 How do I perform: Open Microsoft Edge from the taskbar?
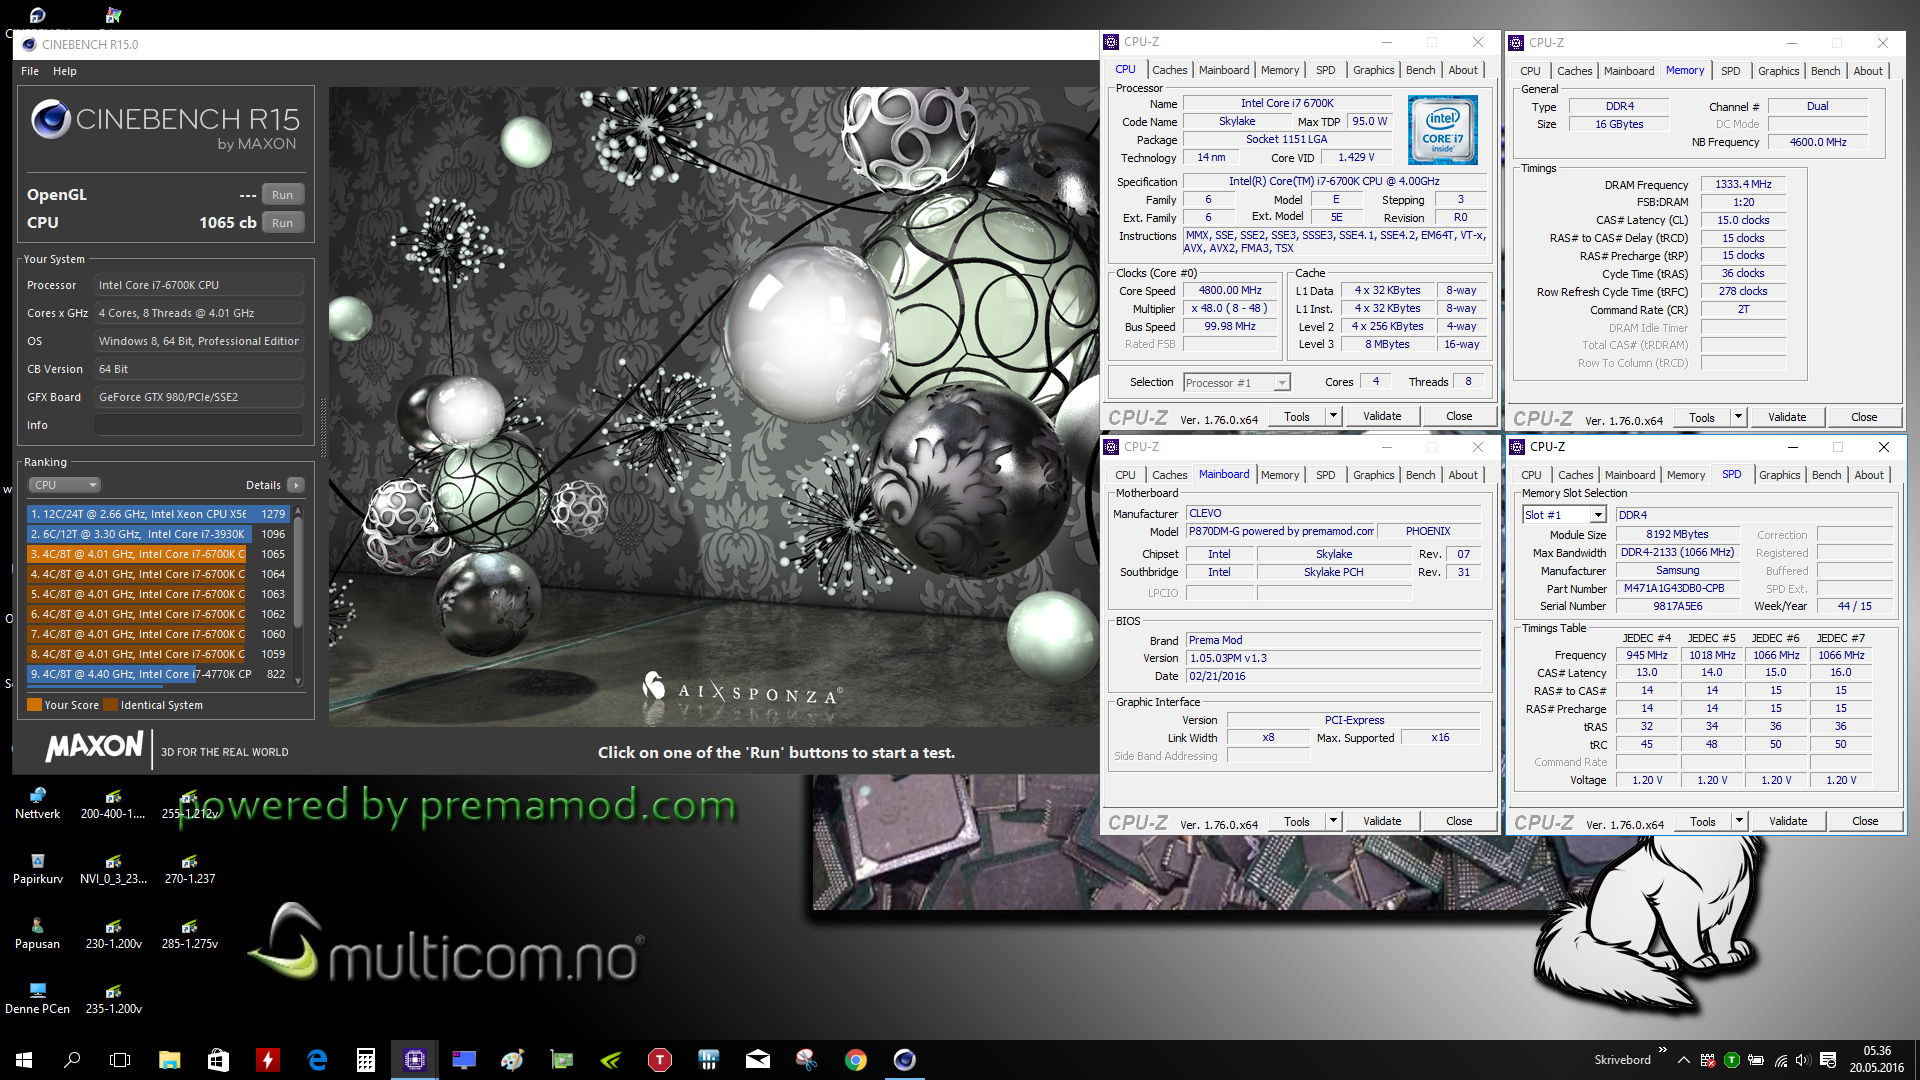coord(317,1060)
